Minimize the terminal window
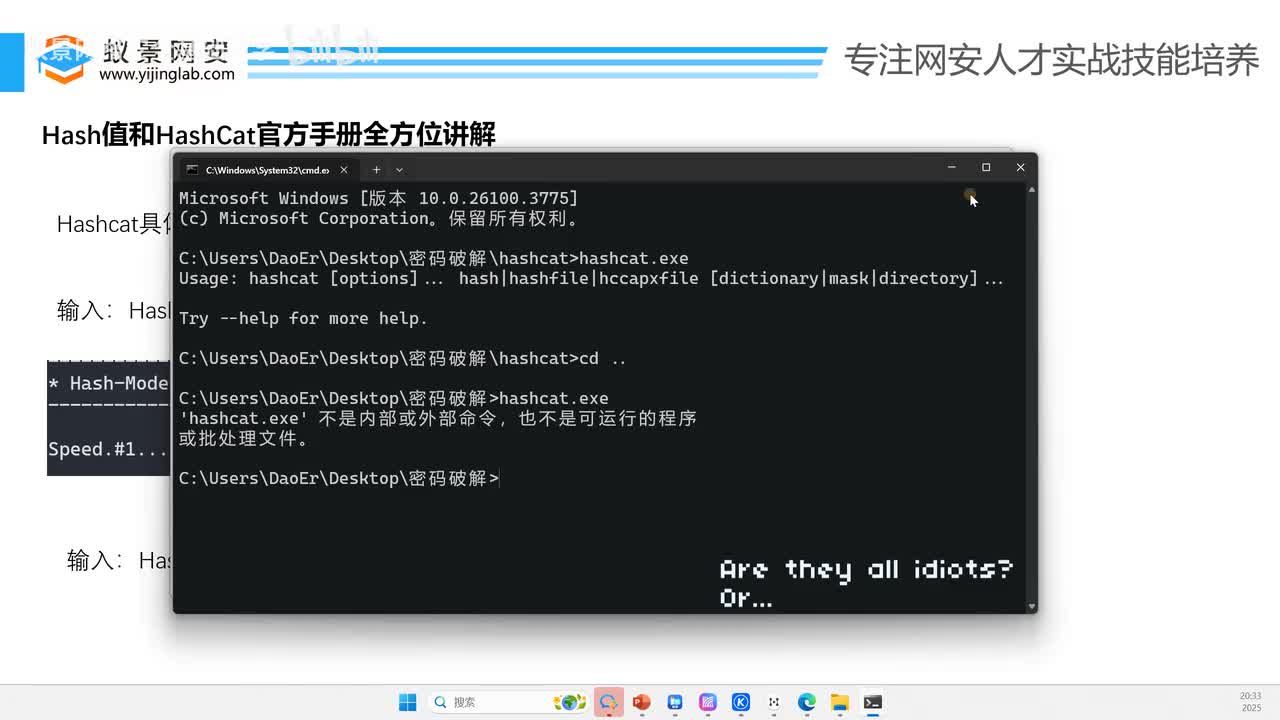1280x720 pixels. 952,167
